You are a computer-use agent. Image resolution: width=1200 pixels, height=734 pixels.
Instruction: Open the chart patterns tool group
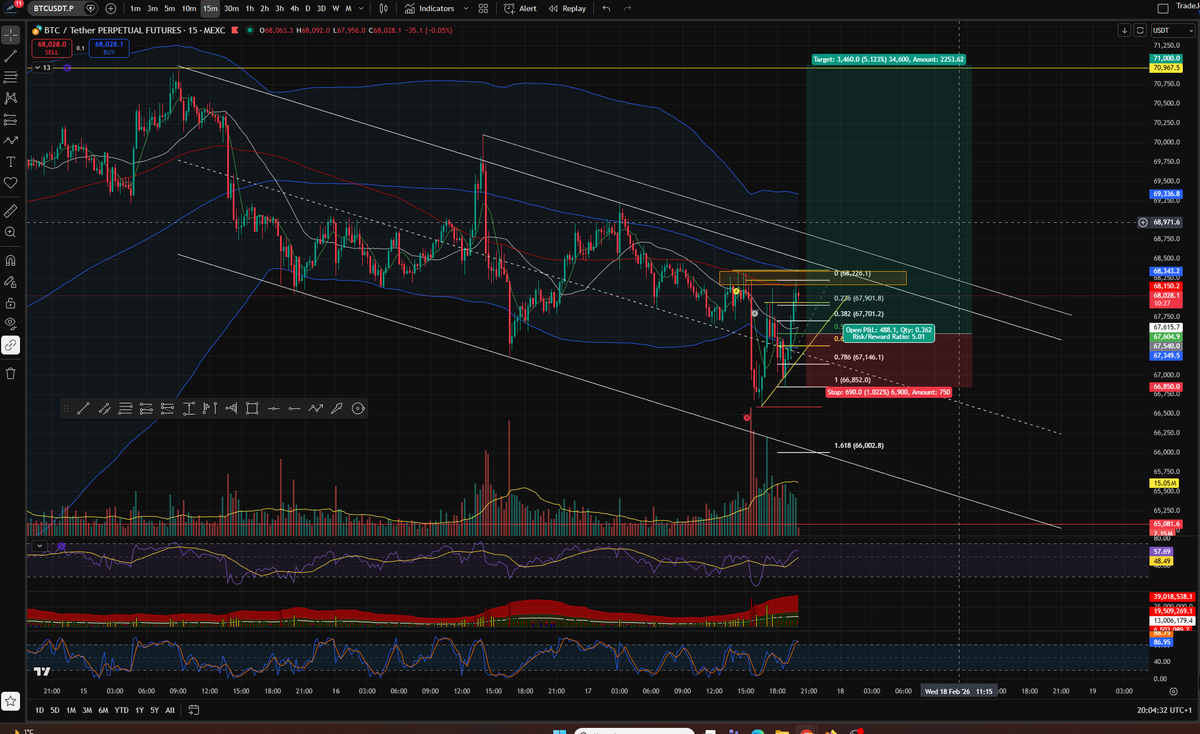(11, 98)
